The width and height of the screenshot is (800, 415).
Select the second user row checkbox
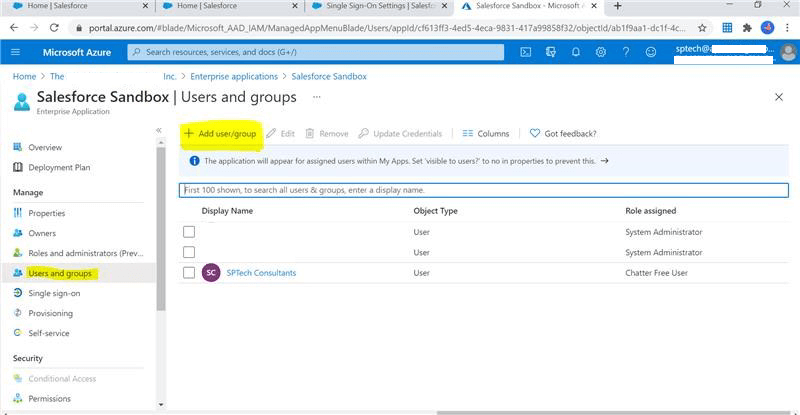[x=189, y=252]
